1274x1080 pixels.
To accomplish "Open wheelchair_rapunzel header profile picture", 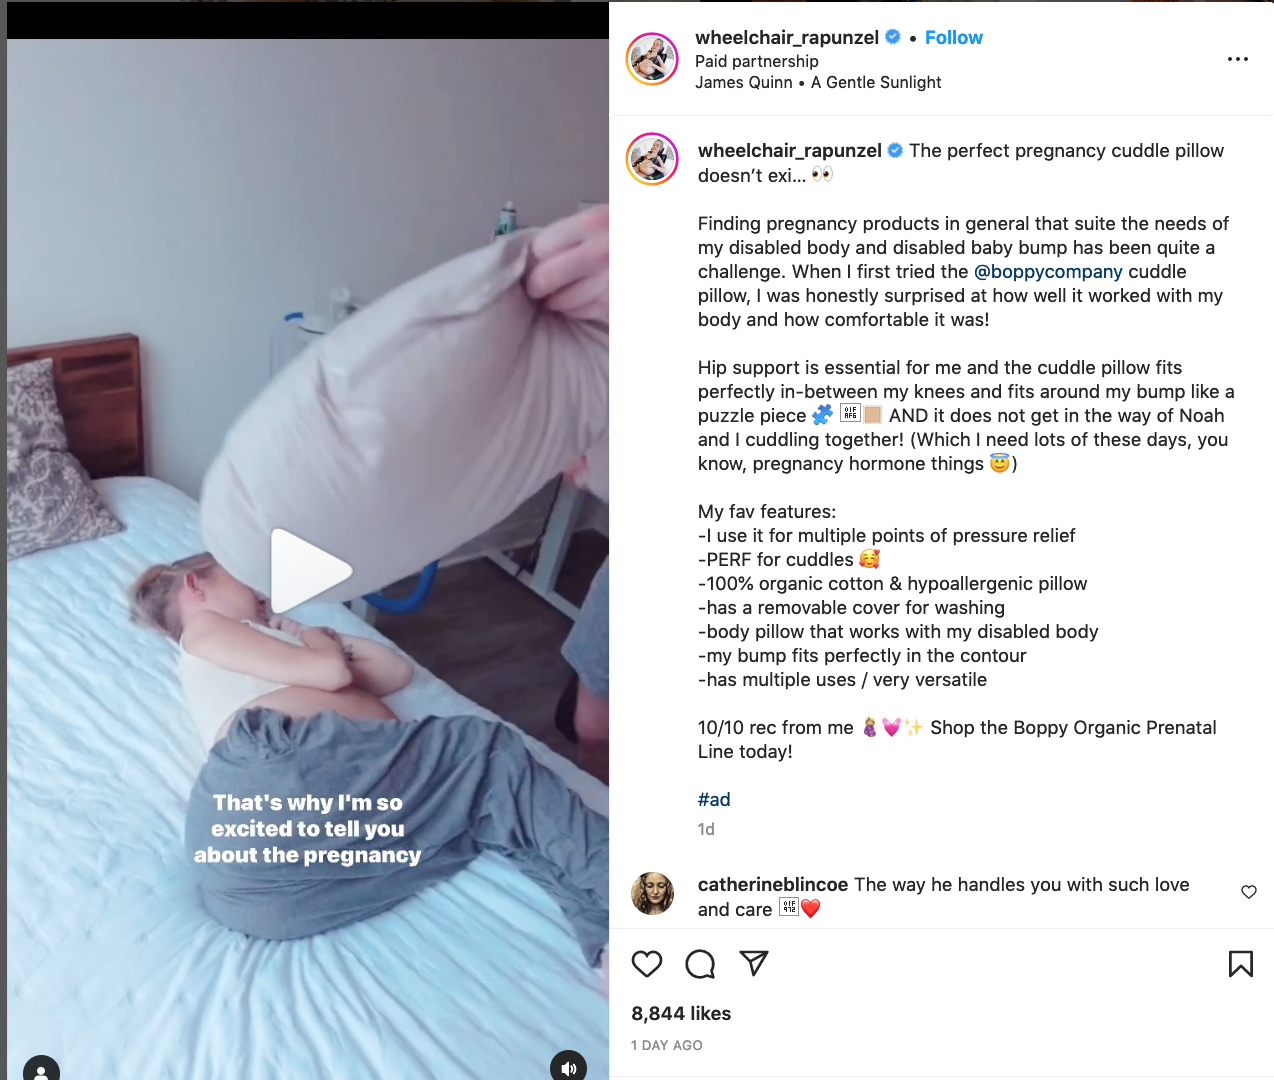I will 652,59.
